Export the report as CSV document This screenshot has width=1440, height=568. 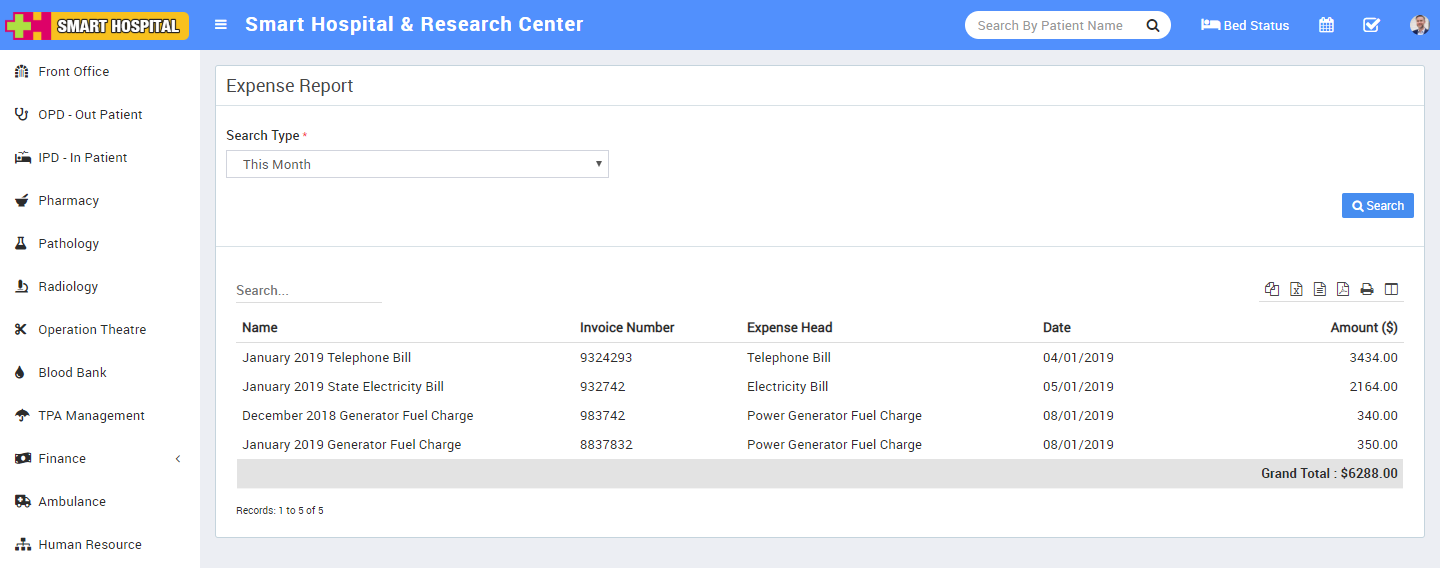point(1320,289)
